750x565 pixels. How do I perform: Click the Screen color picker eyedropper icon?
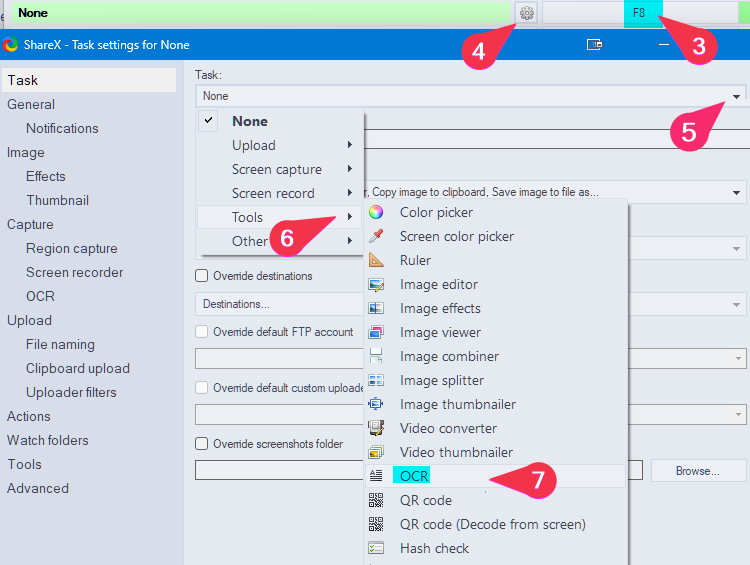click(376, 236)
